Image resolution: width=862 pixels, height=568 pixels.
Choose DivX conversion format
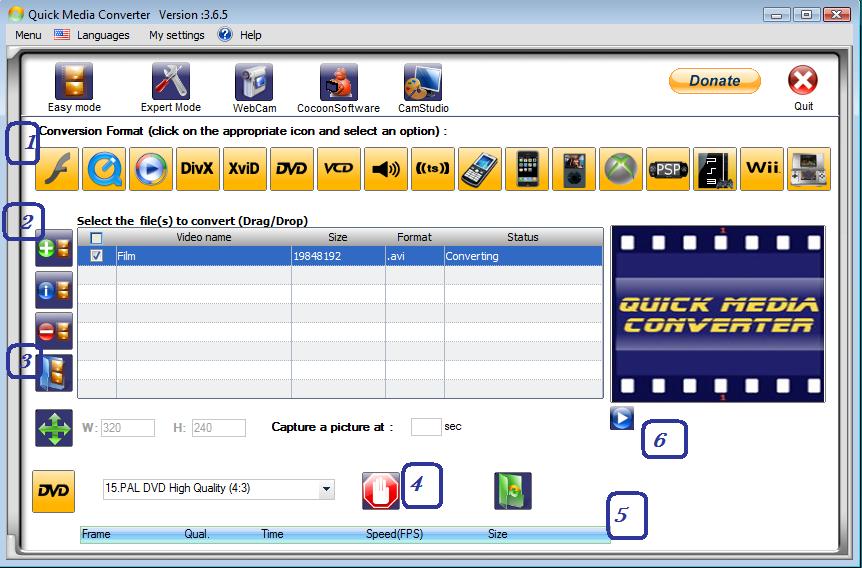[198, 169]
